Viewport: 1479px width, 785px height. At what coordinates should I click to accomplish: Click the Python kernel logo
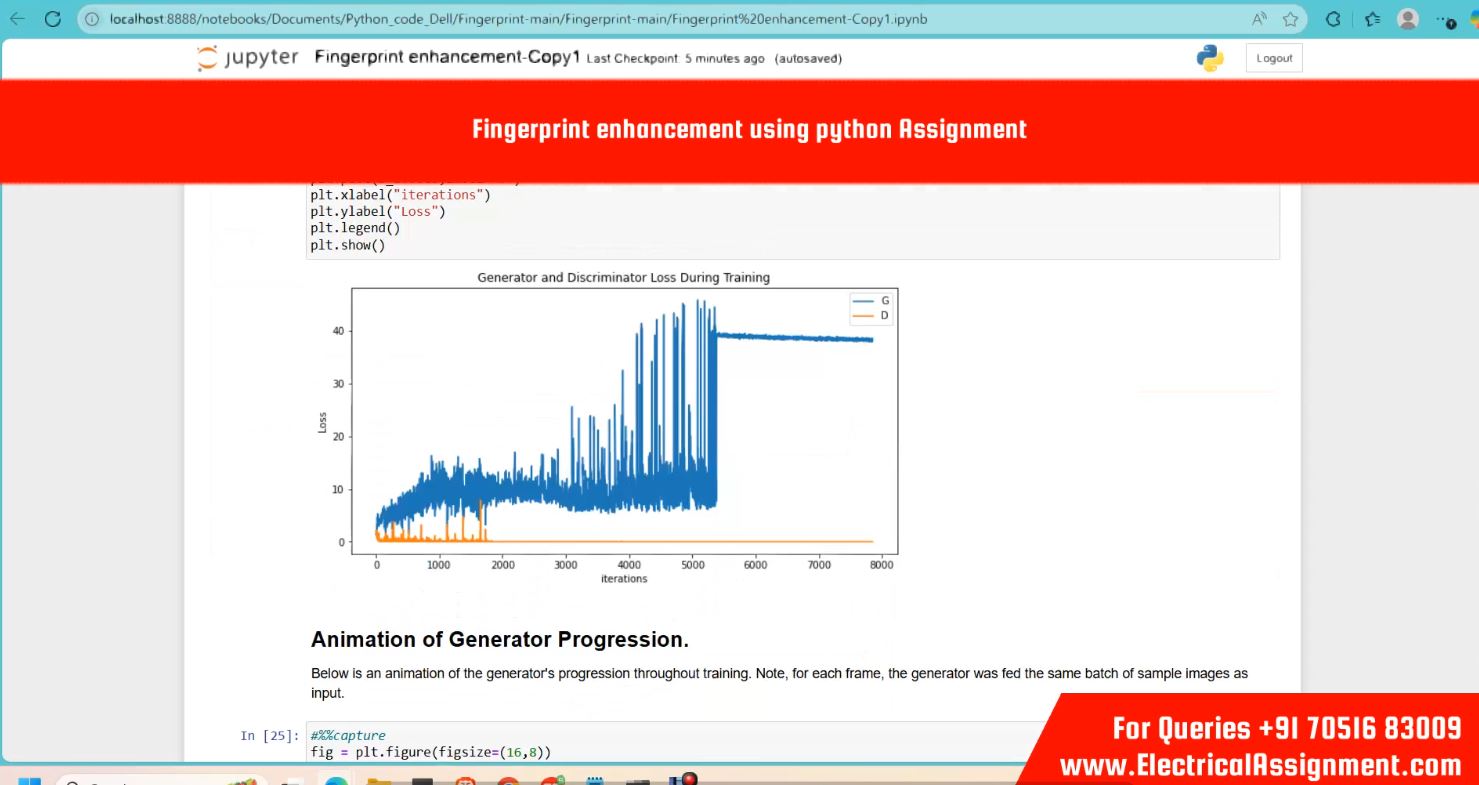tap(1210, 58)
